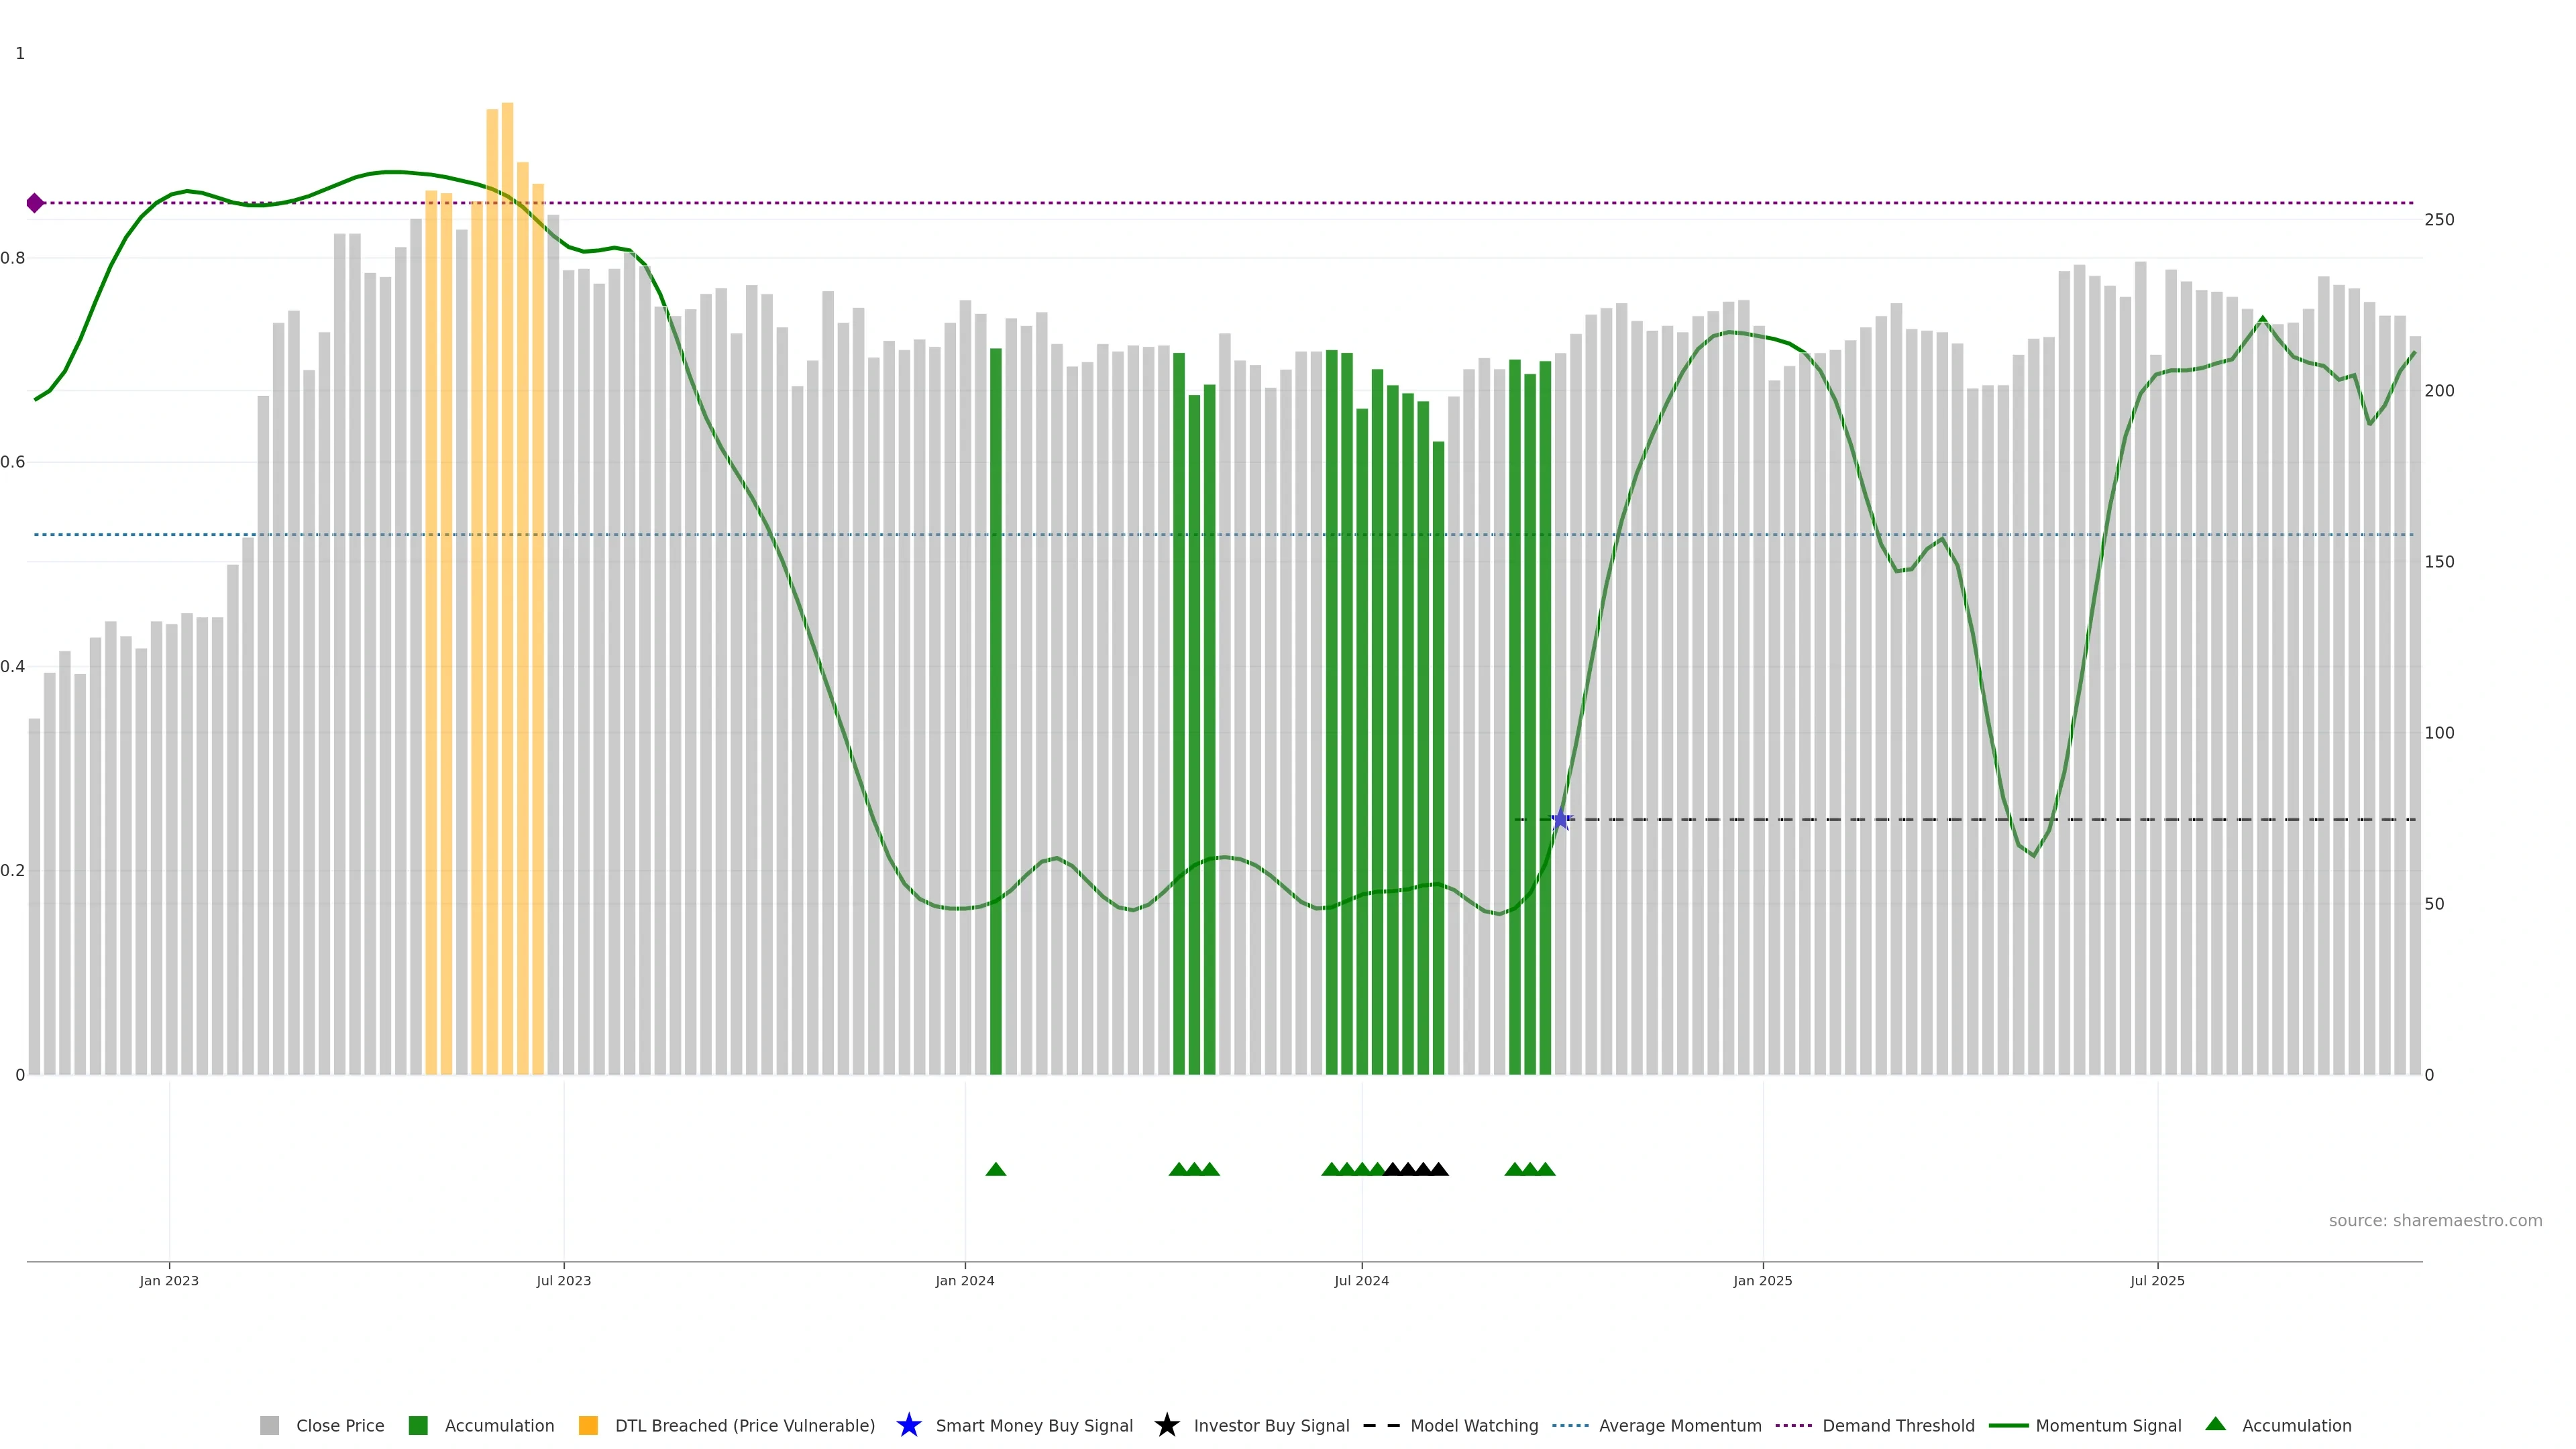Viewport: 2576px width, 1449px height.
Task: Click the green triangle Accumulation legend icon
Action: (2215, 1424)
